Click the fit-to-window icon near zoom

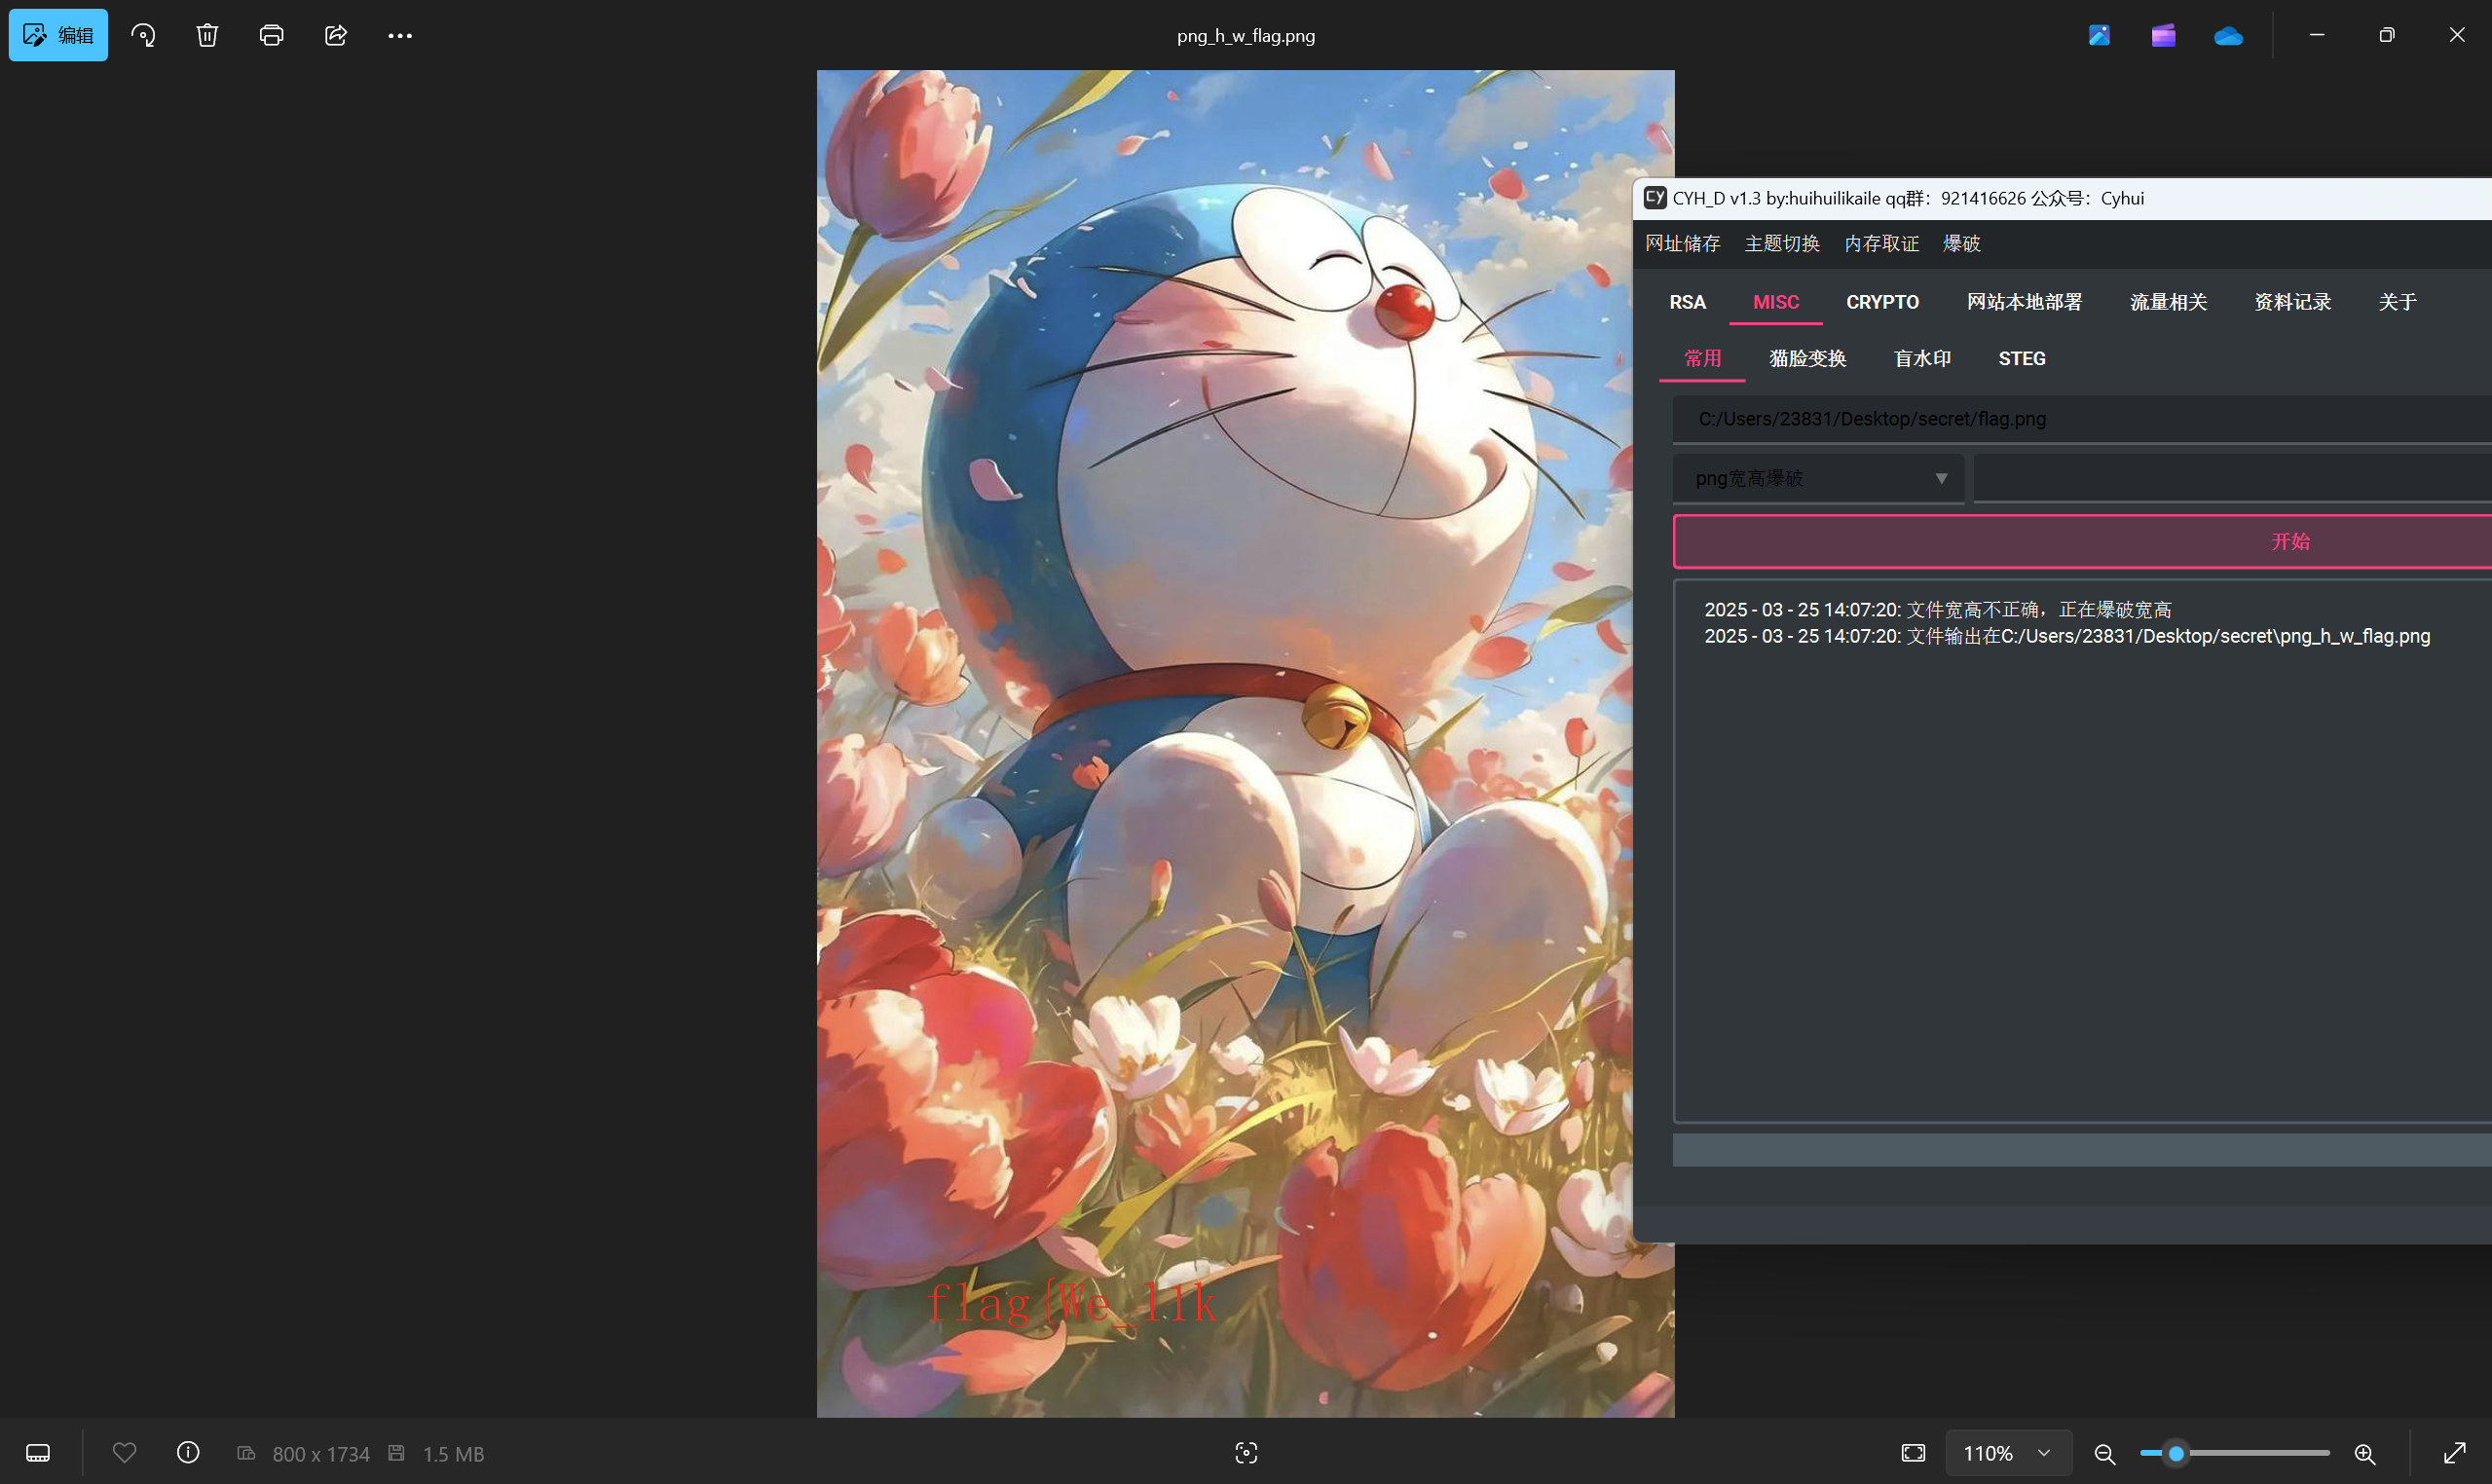[1913, 1453]
